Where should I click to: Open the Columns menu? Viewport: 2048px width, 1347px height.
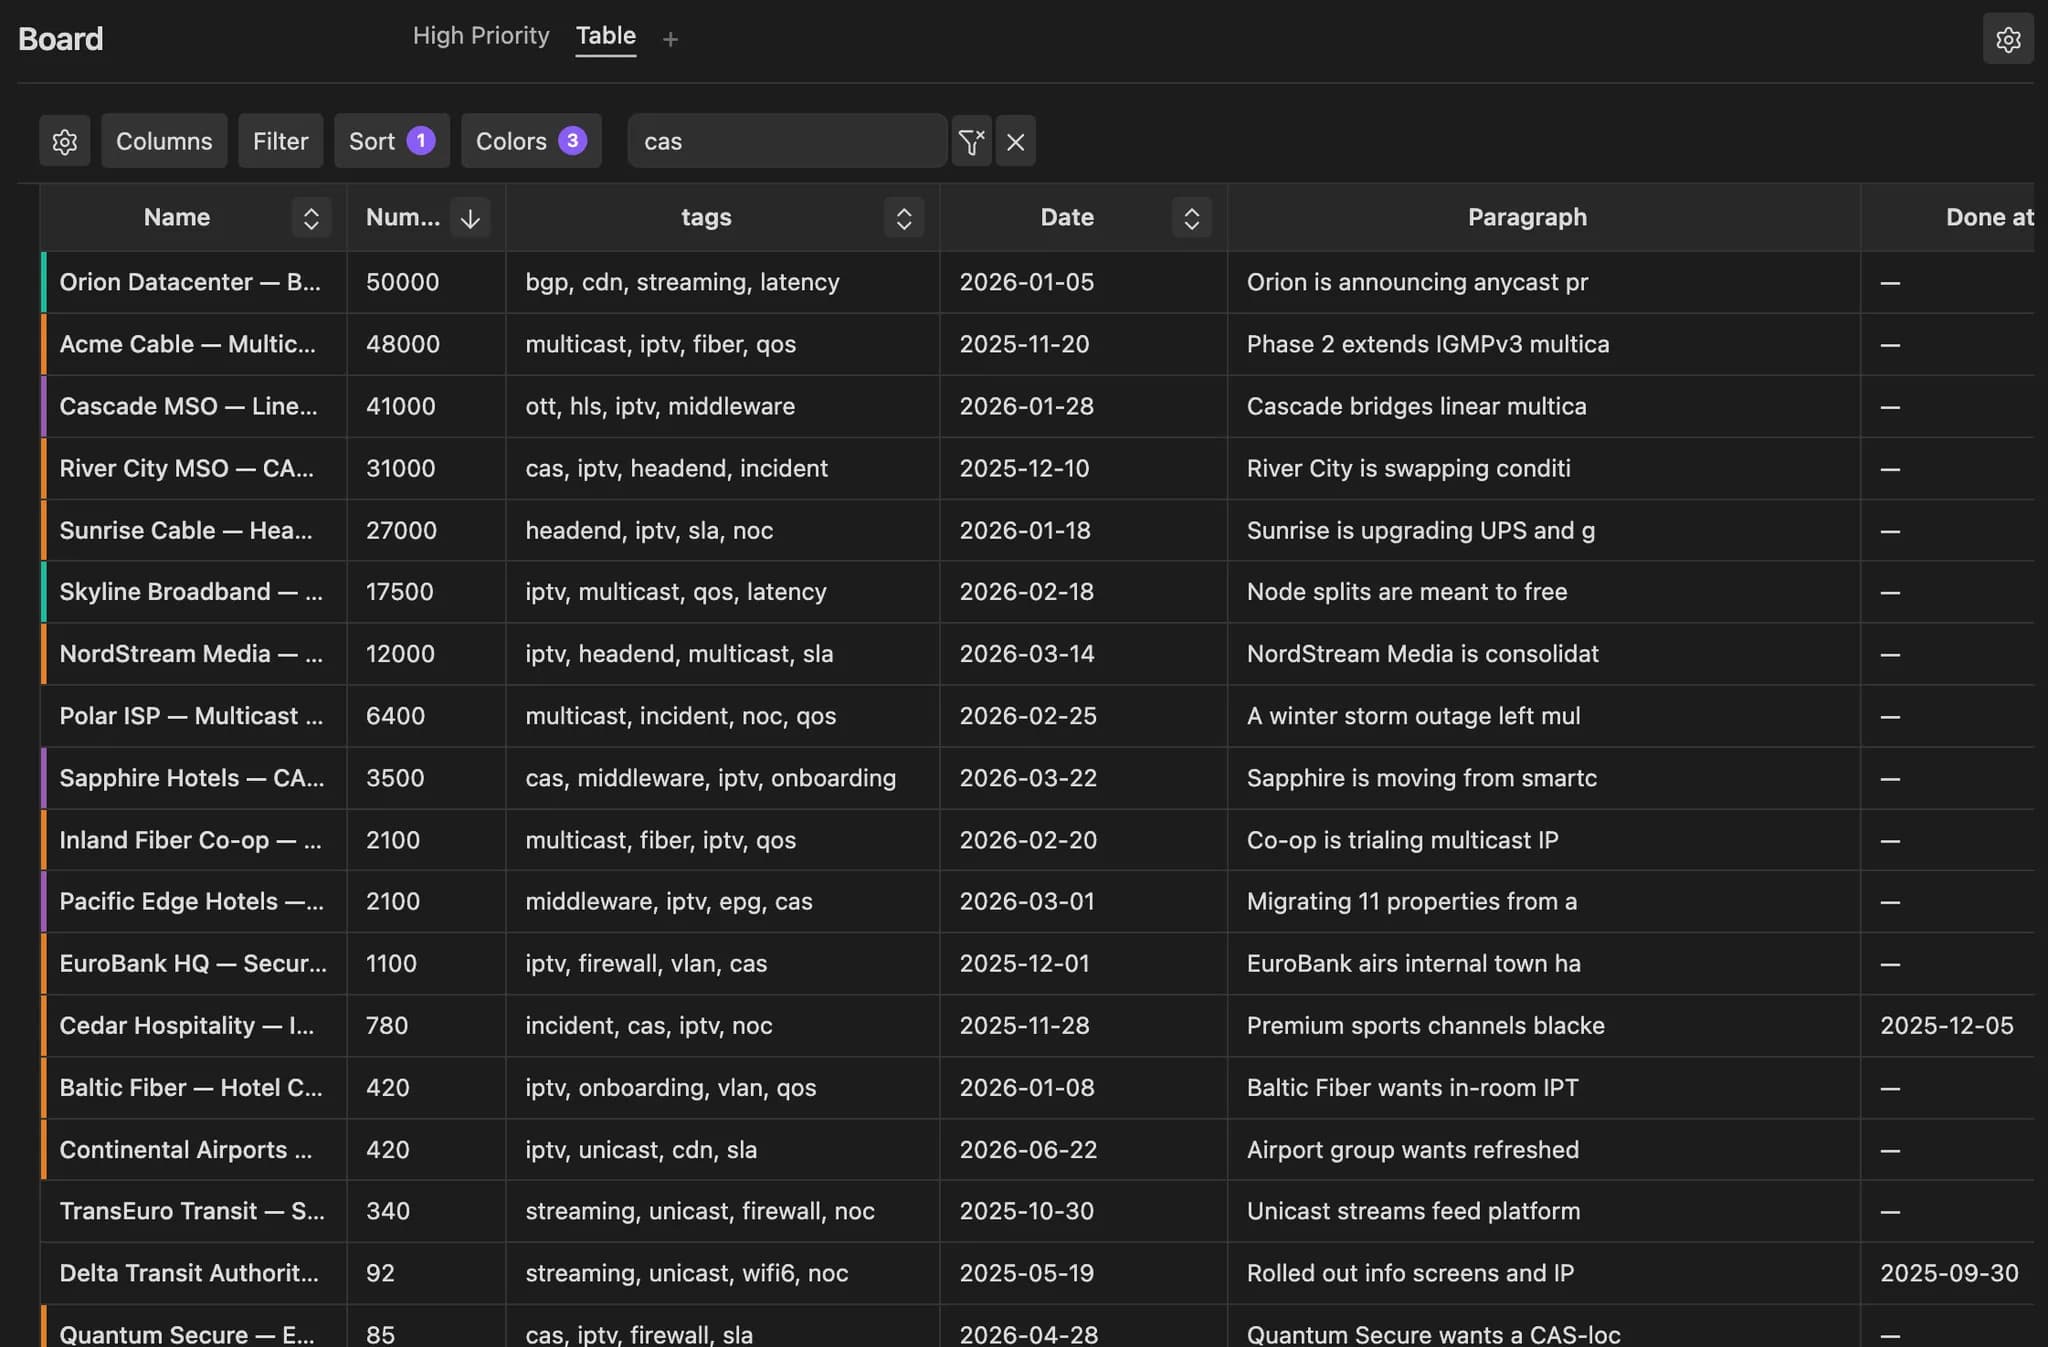point(164,141)
